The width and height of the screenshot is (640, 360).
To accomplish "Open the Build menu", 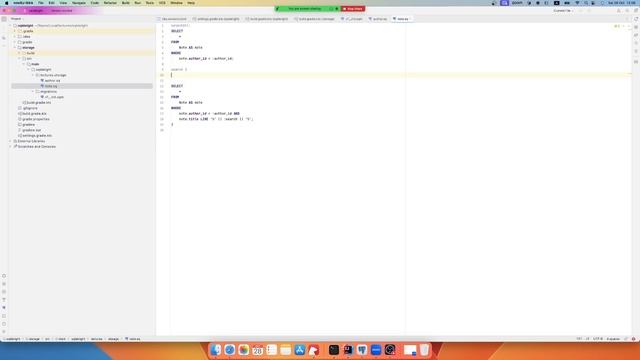I will [x=125, y=3].
